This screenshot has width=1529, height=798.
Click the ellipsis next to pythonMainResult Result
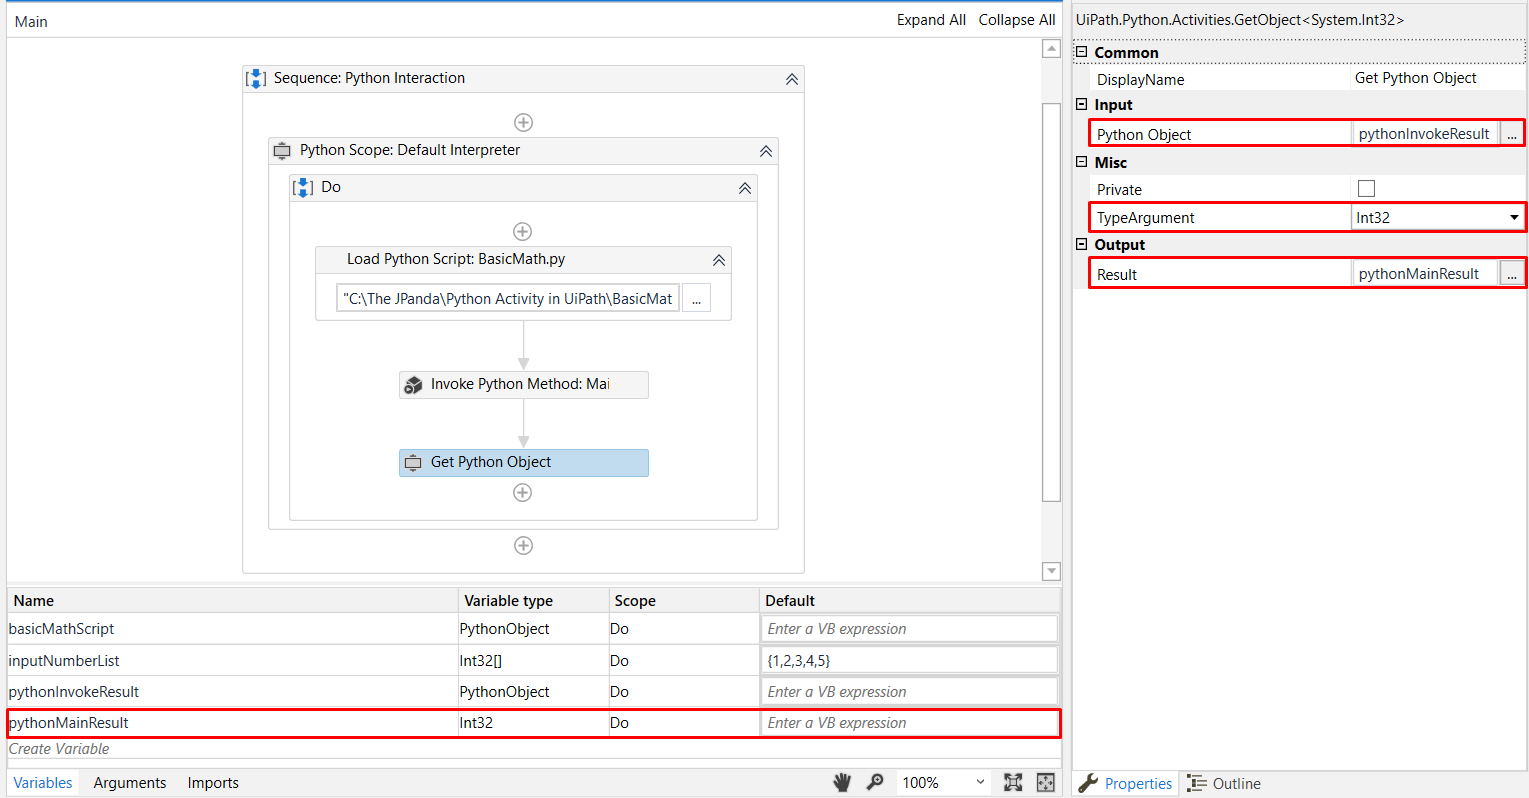[1511, 273]
